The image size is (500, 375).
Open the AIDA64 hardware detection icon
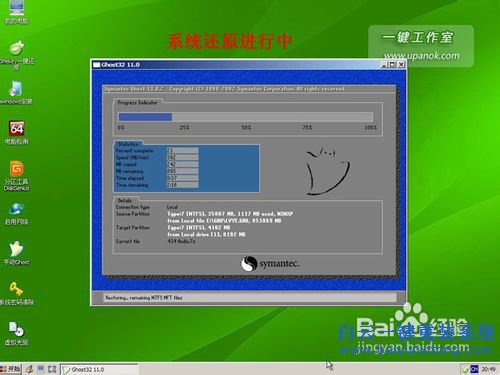click(x=17, y=132)
